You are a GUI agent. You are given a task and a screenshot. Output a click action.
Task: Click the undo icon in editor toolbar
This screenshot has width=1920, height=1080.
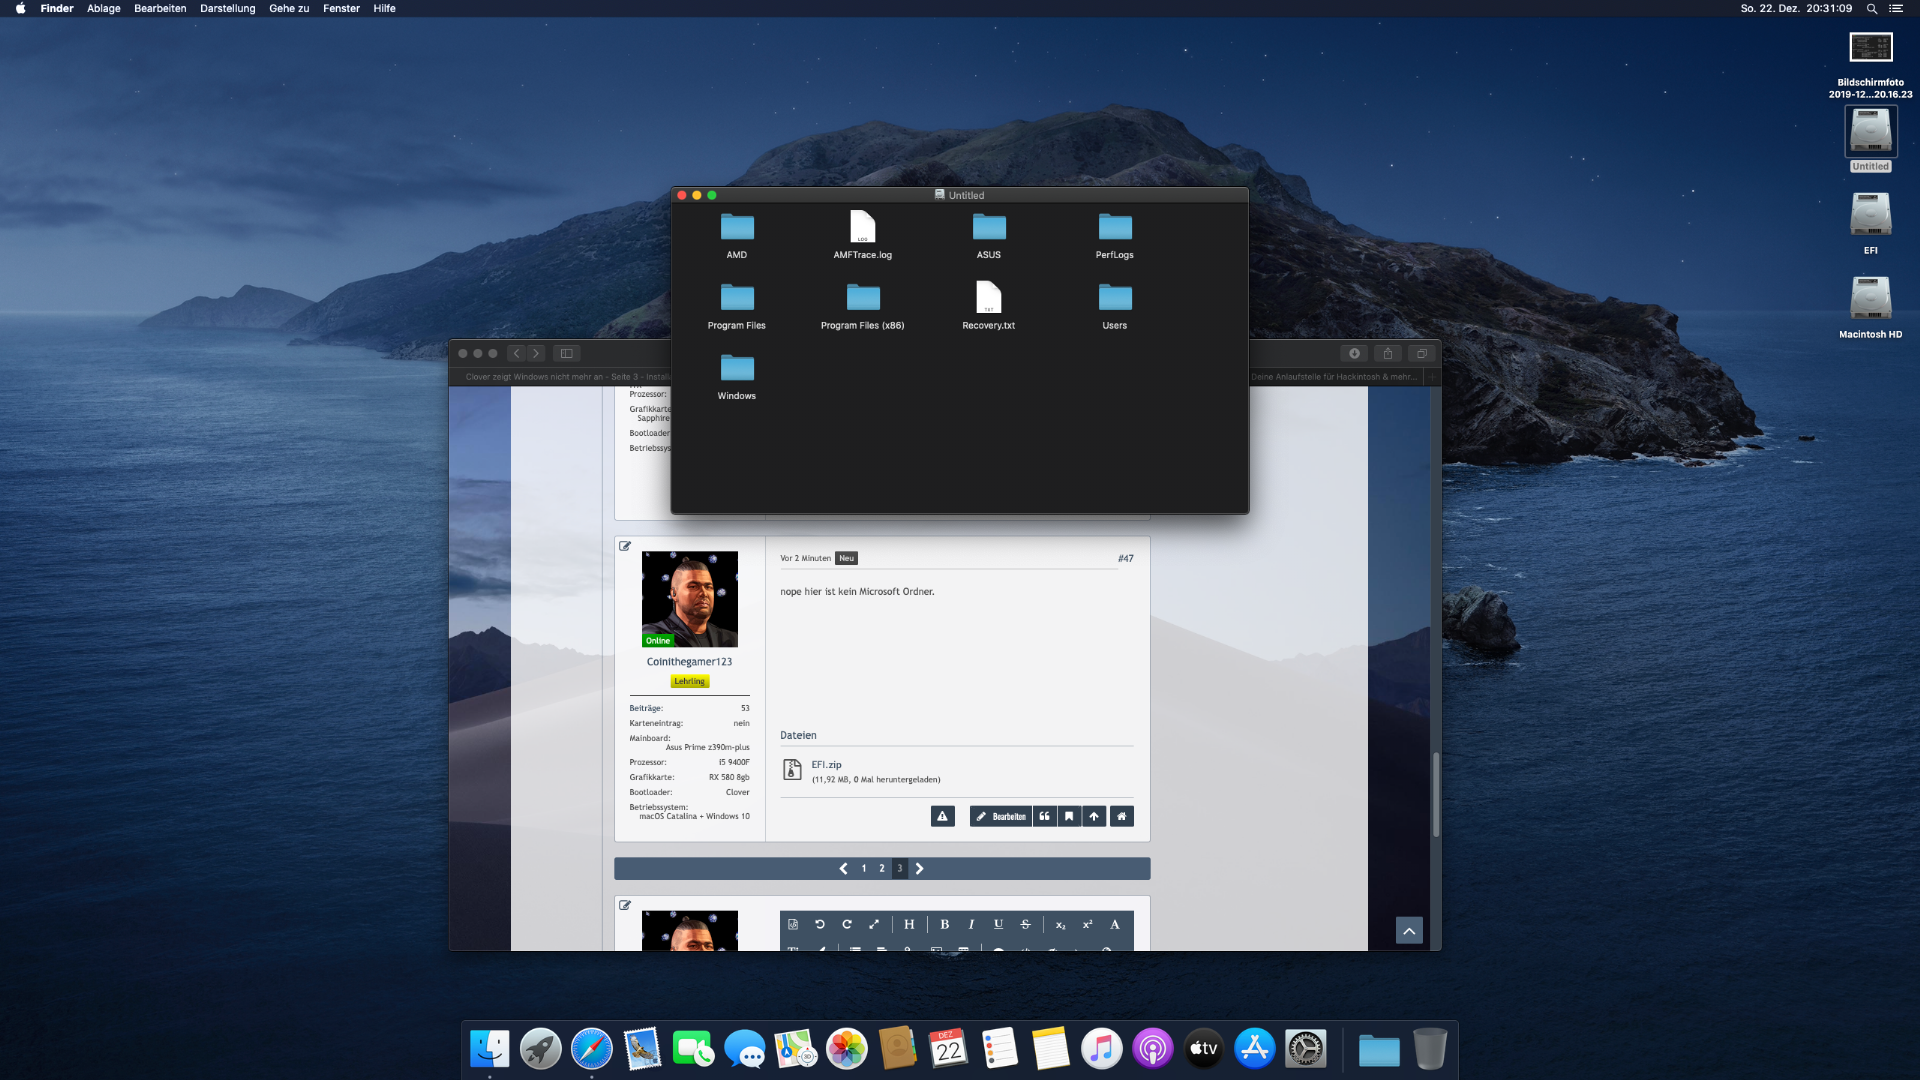pos(820,925)
